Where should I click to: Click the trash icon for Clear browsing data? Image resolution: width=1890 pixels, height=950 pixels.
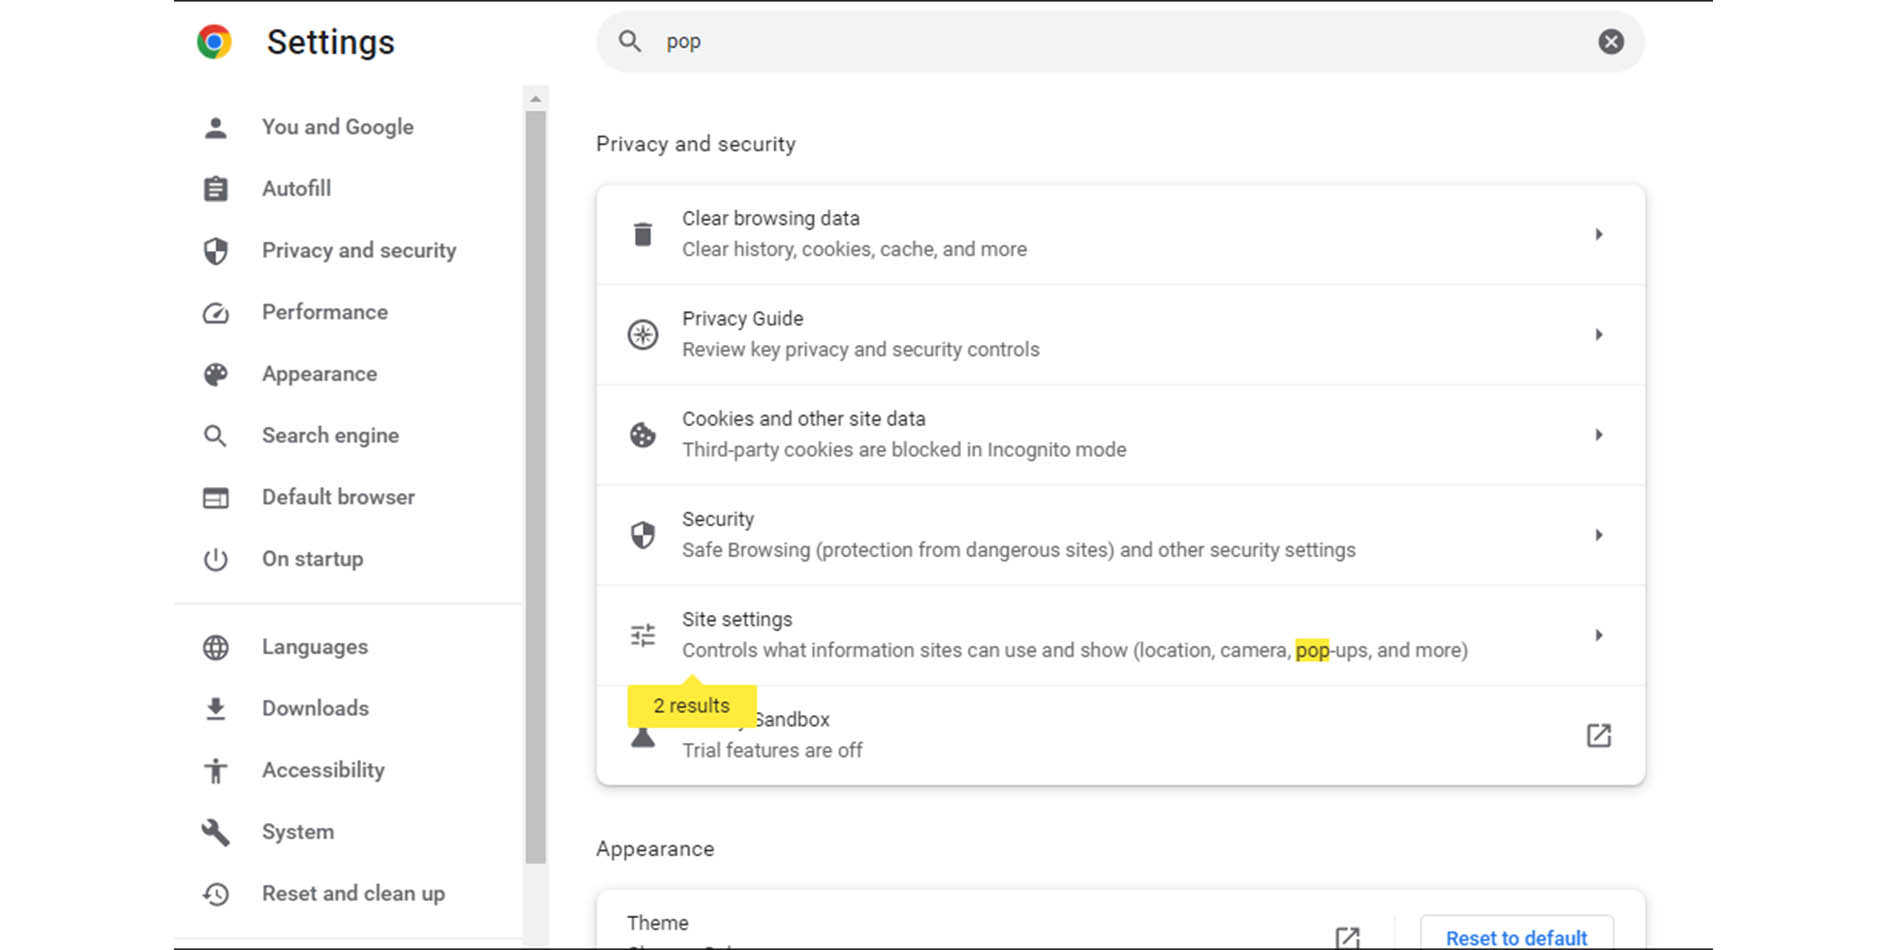(x=643, y=234)
